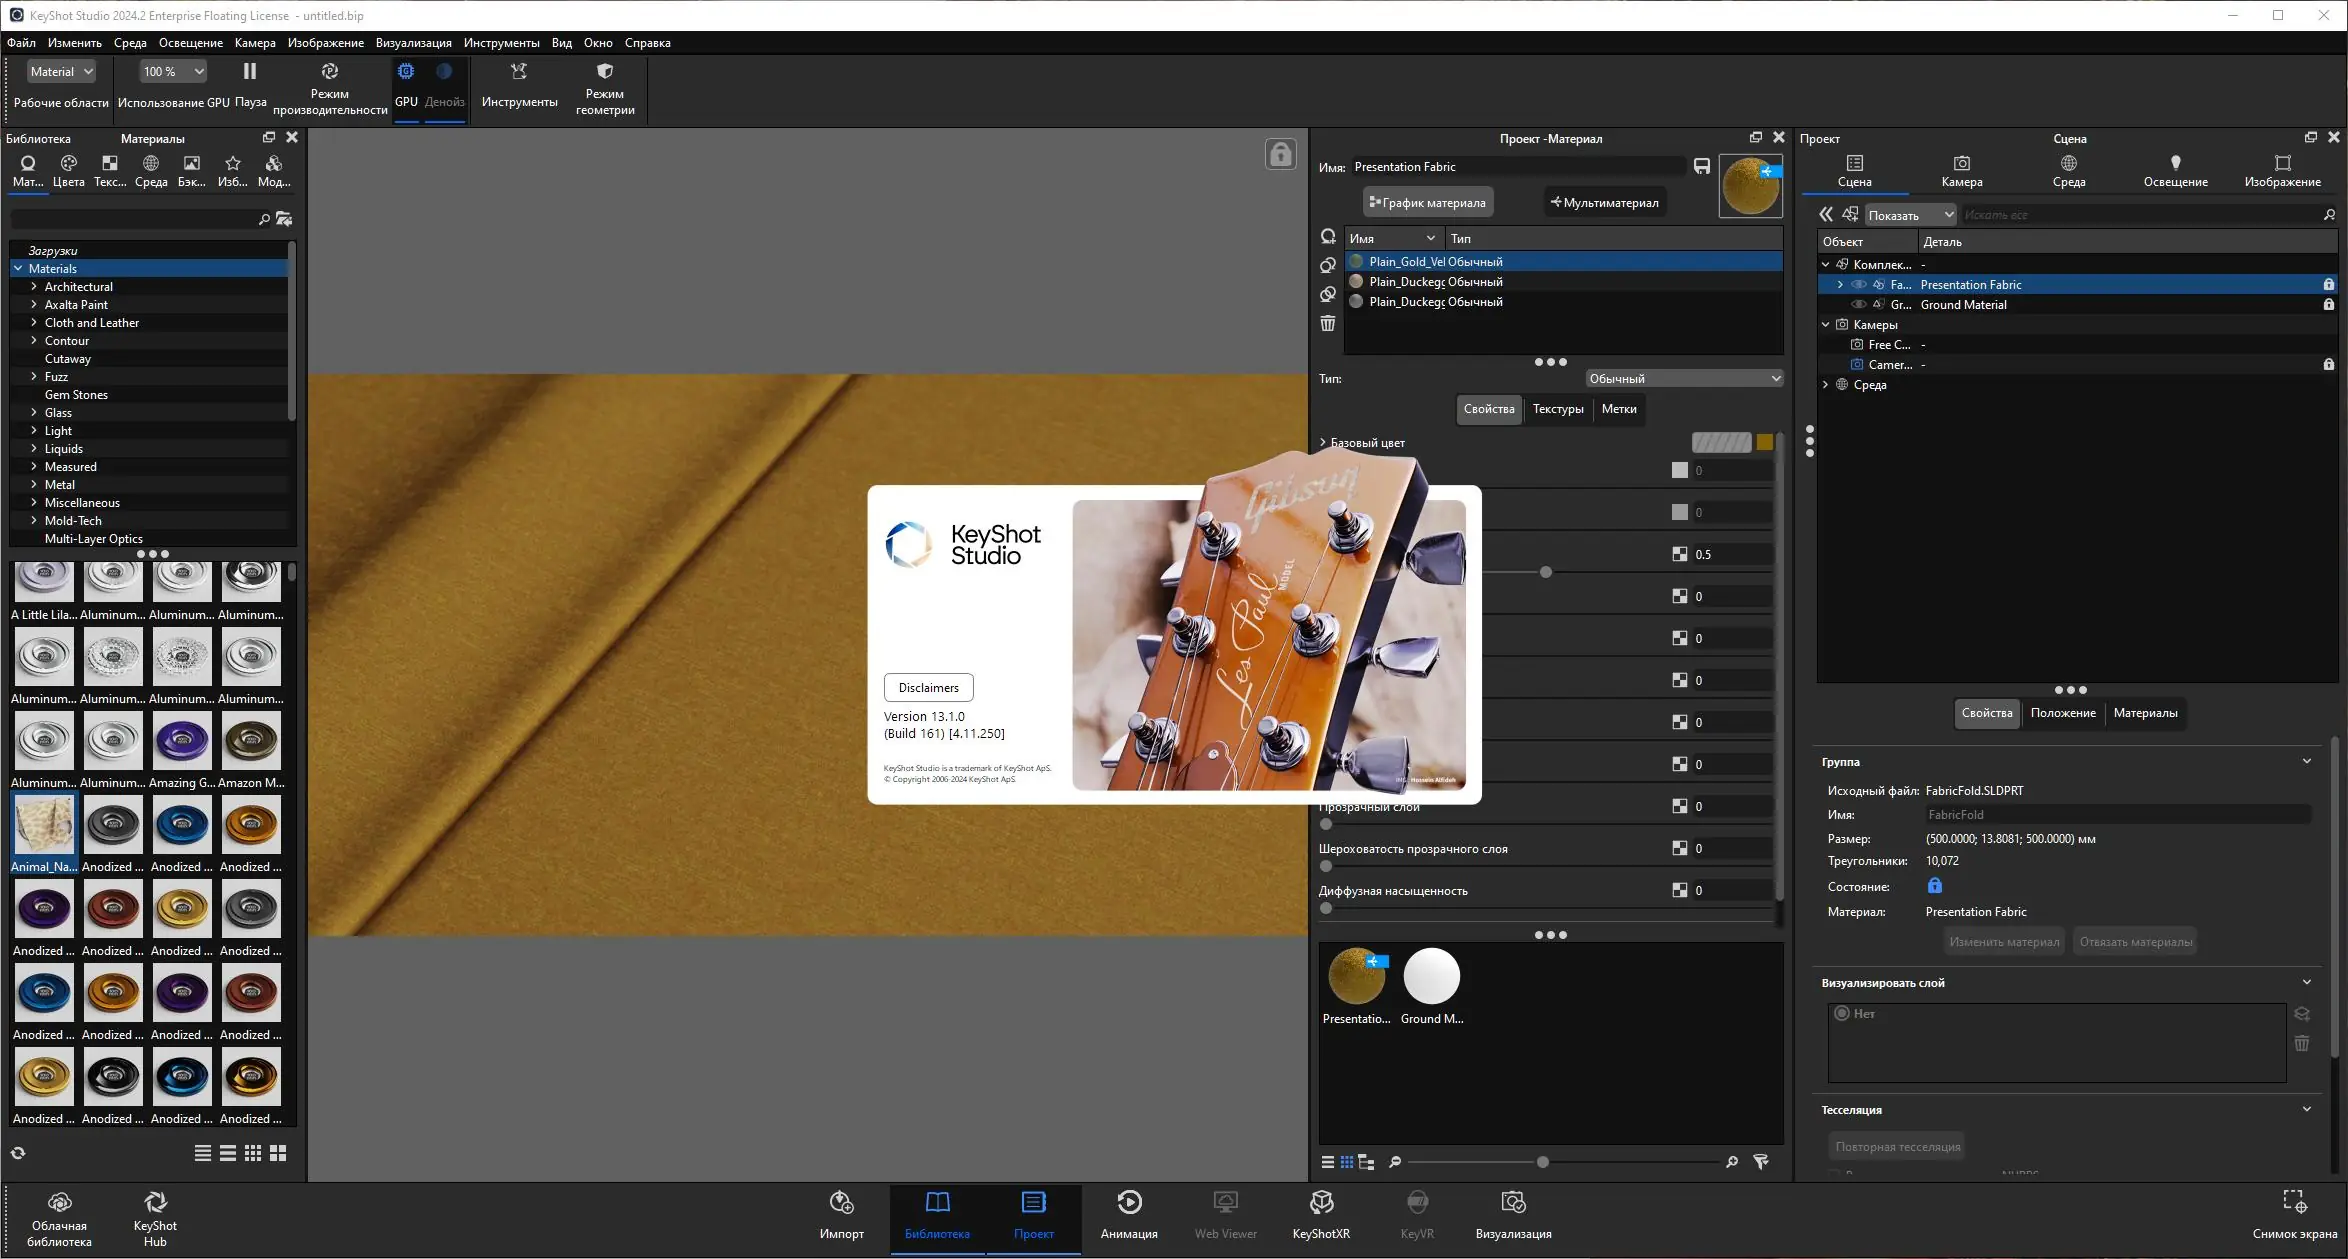
Task: Select the Нет radio button
Action: point(1842,1014)
